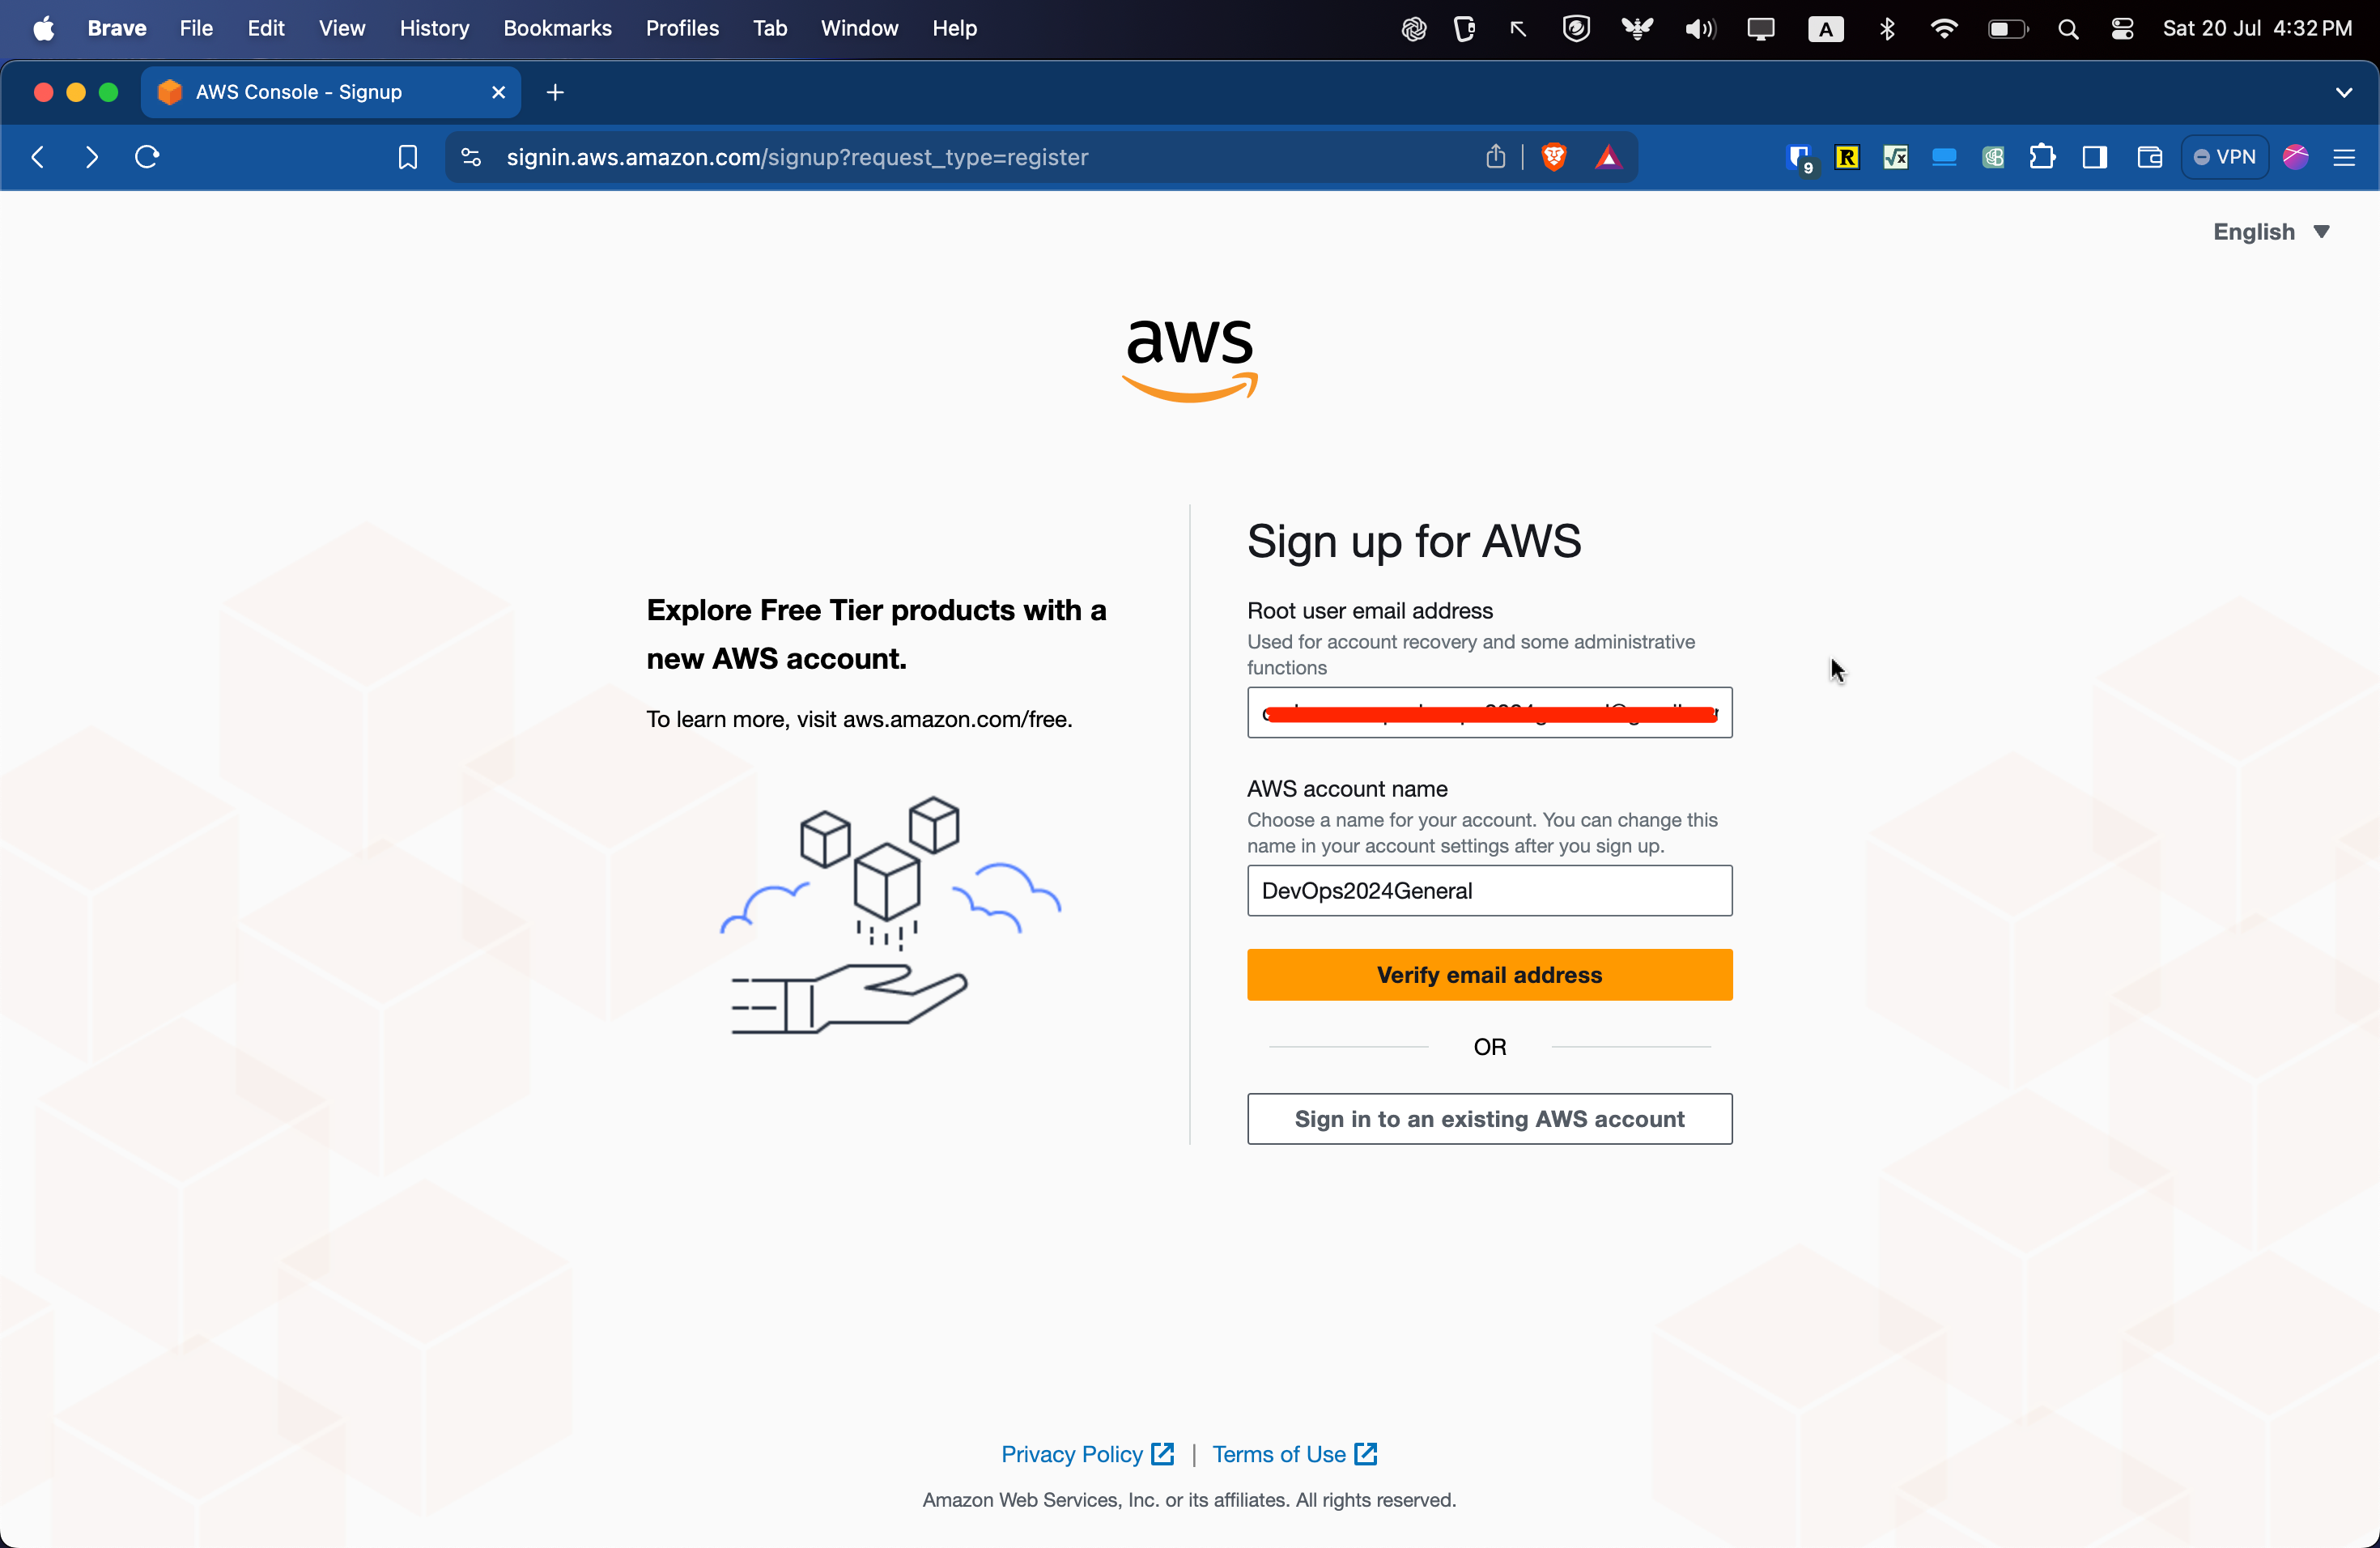Open the Brave Rewards triangle icon
Viewport: 2380px width, 1548px height.
(x=1607, y=157)
